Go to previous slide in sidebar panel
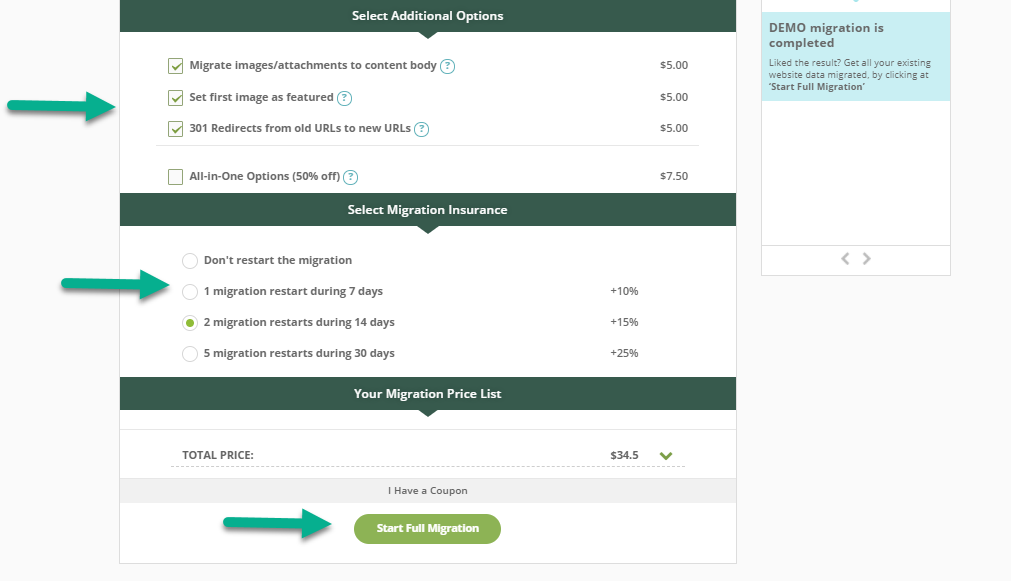 click(x=845, y=259)
